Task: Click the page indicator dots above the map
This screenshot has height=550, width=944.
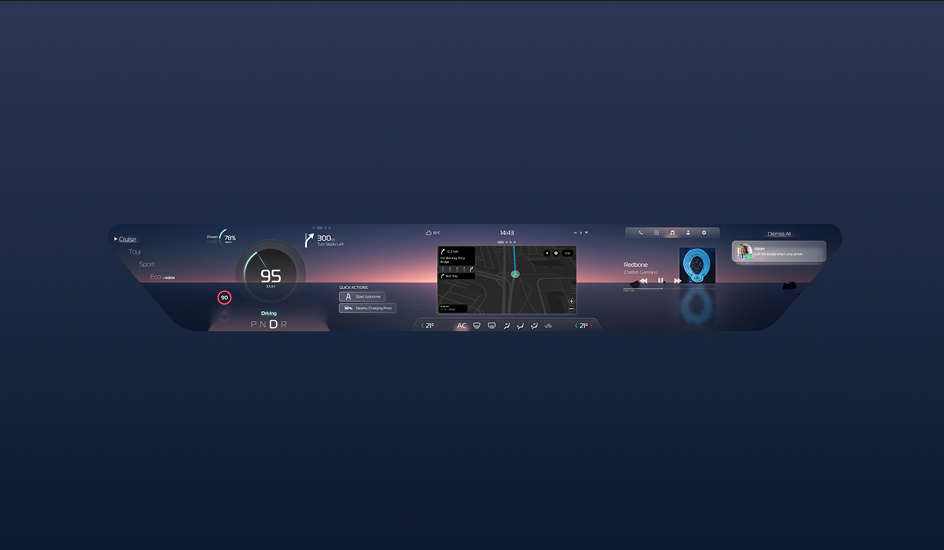Action: coord(507,242)
